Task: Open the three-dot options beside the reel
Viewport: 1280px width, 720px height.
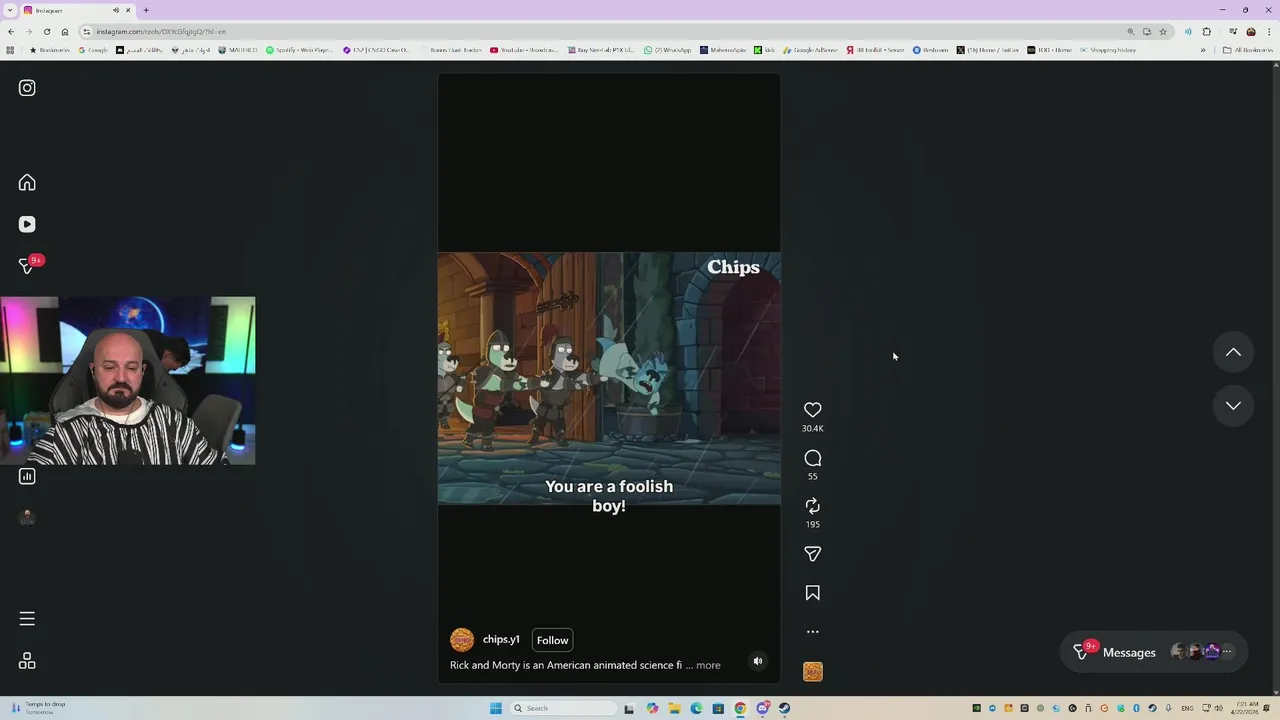Action: (x=813, y=632)
